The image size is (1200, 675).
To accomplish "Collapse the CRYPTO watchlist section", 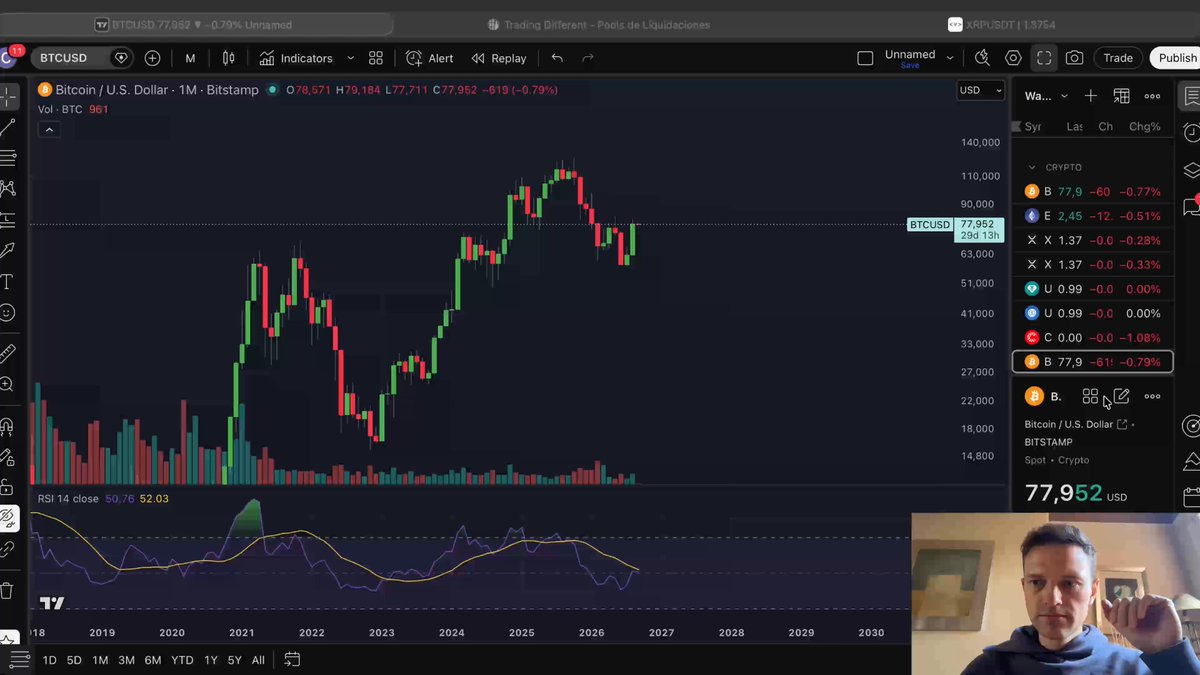I will [x=1032, y=167].
